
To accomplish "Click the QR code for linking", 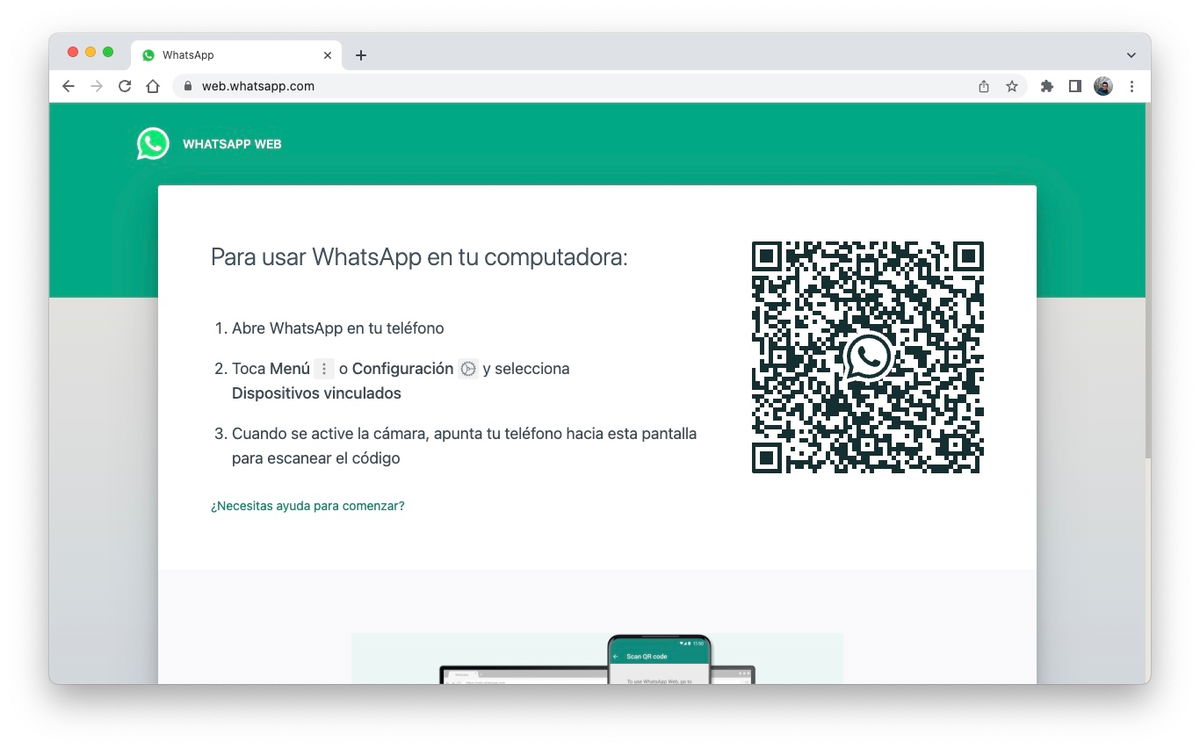I will 867,357.
